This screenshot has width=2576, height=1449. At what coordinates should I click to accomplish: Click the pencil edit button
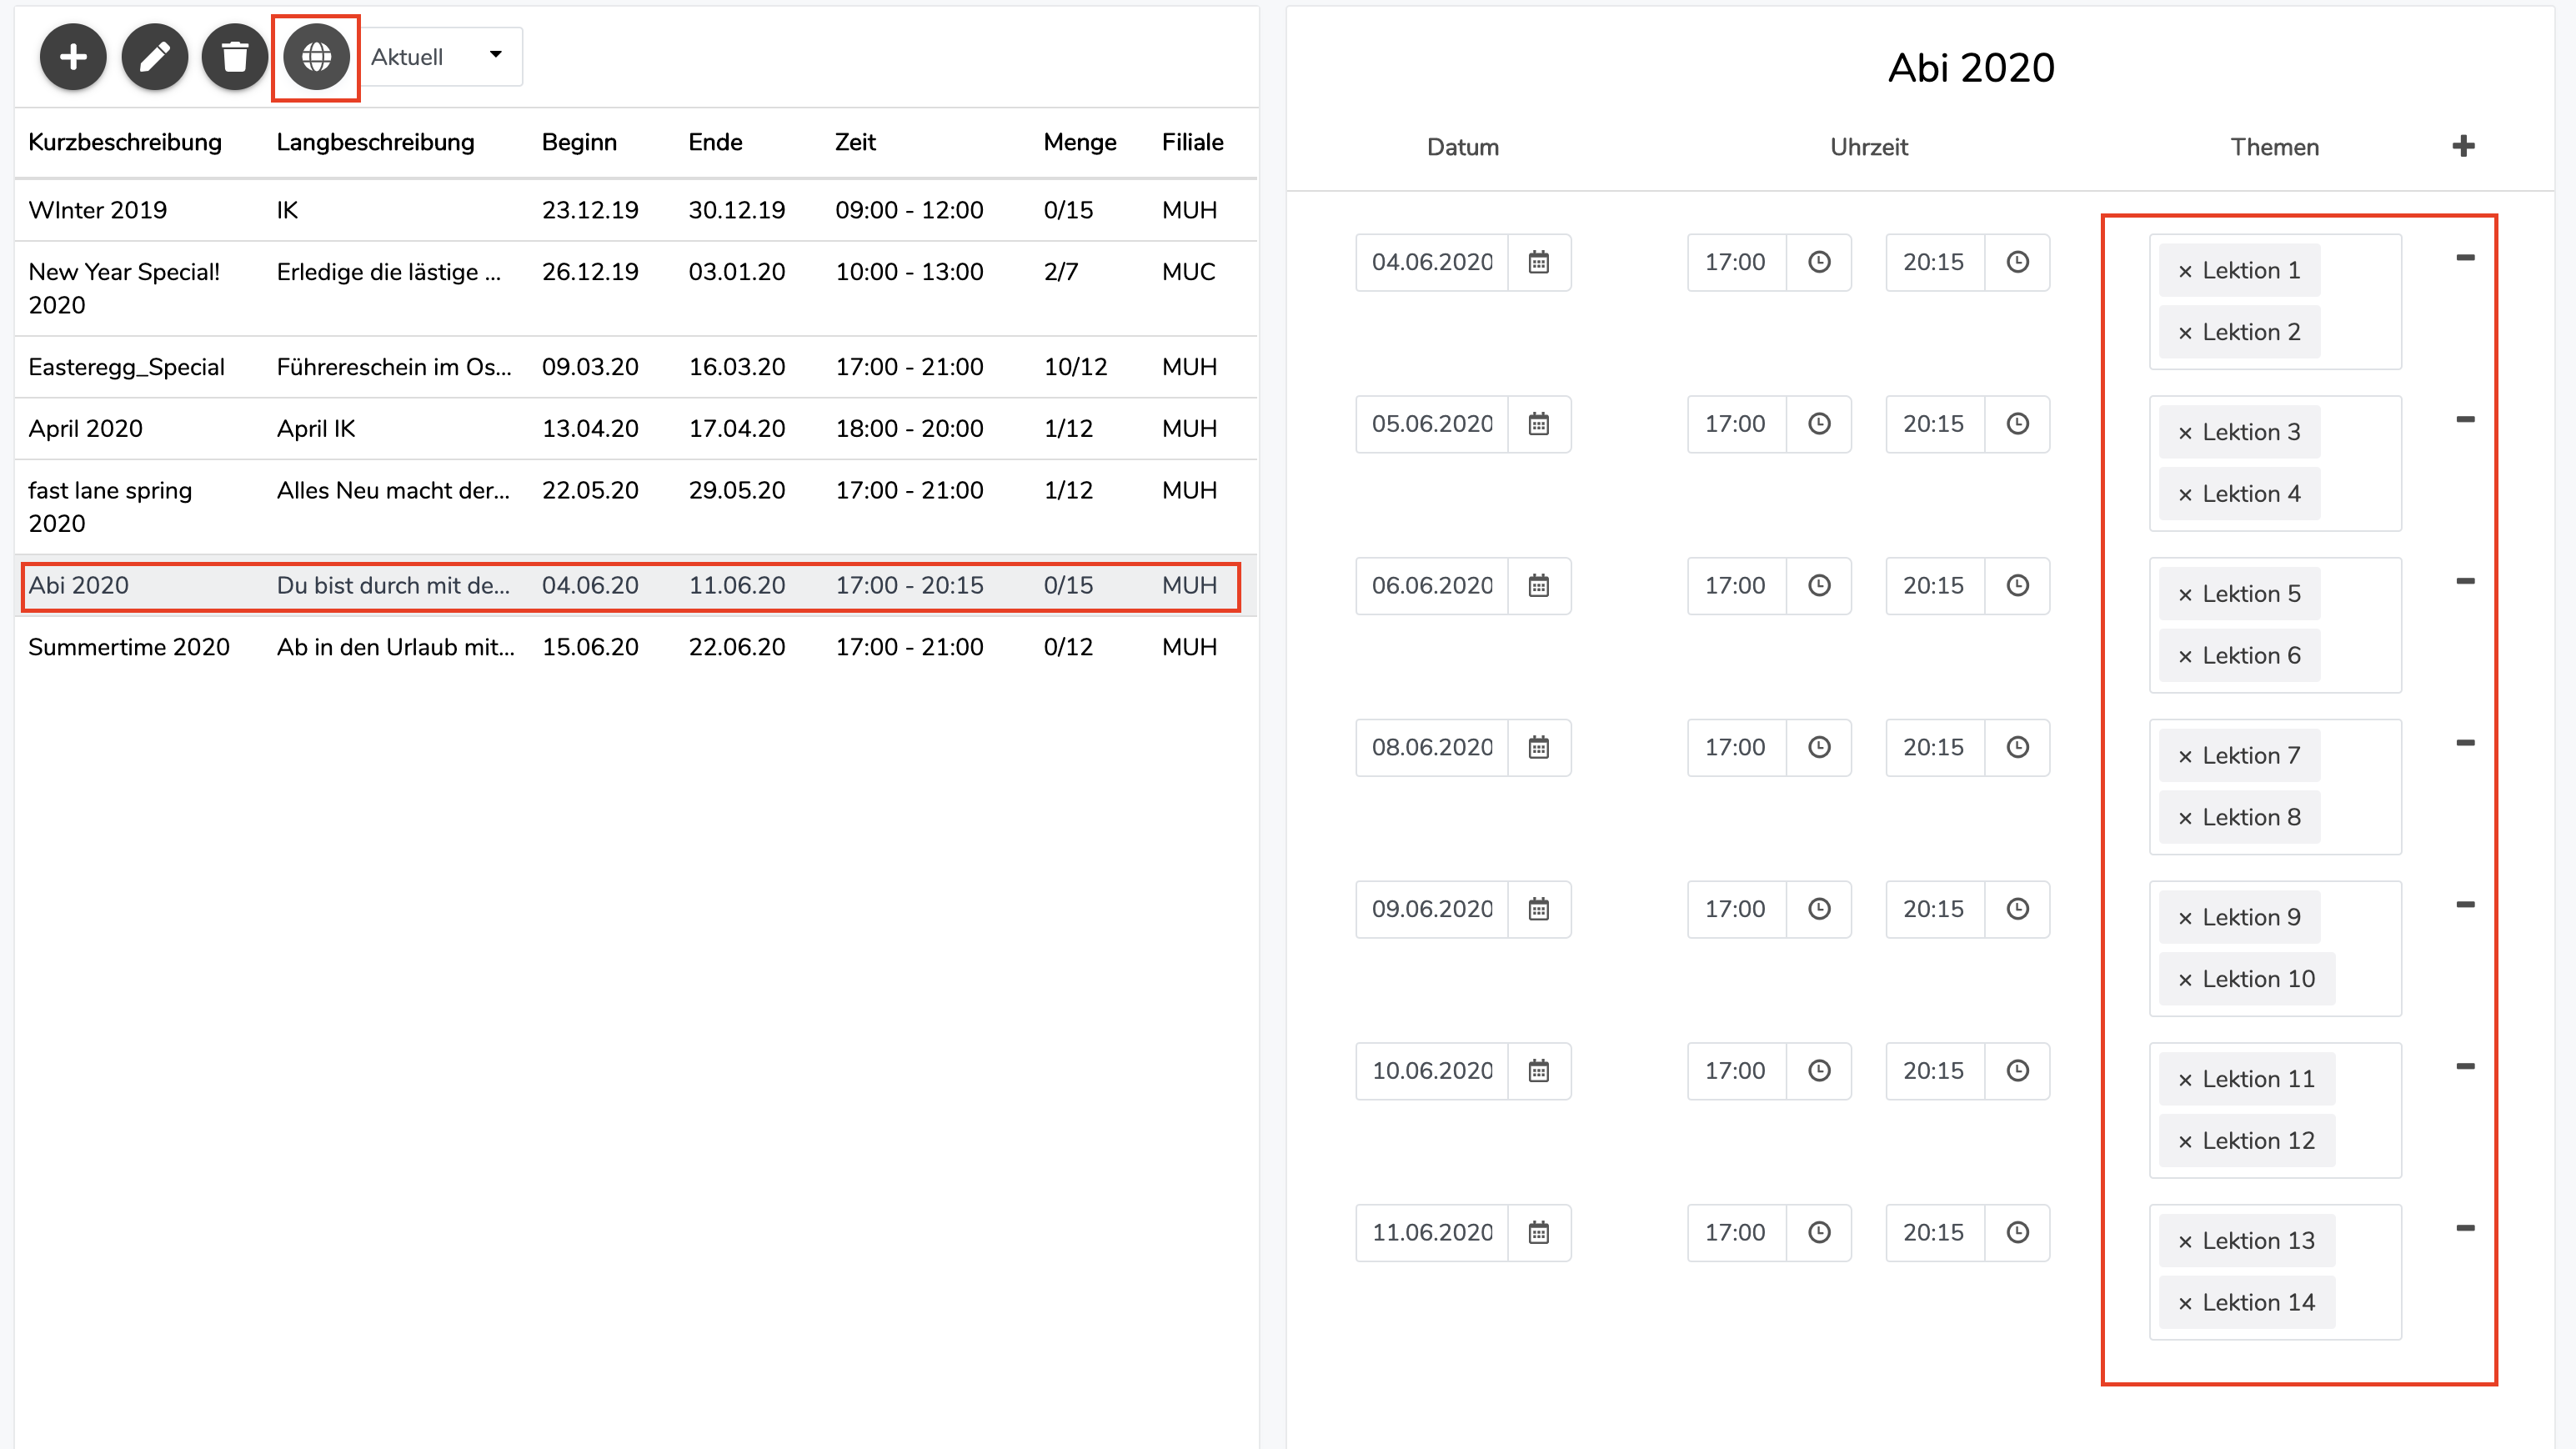154,57
